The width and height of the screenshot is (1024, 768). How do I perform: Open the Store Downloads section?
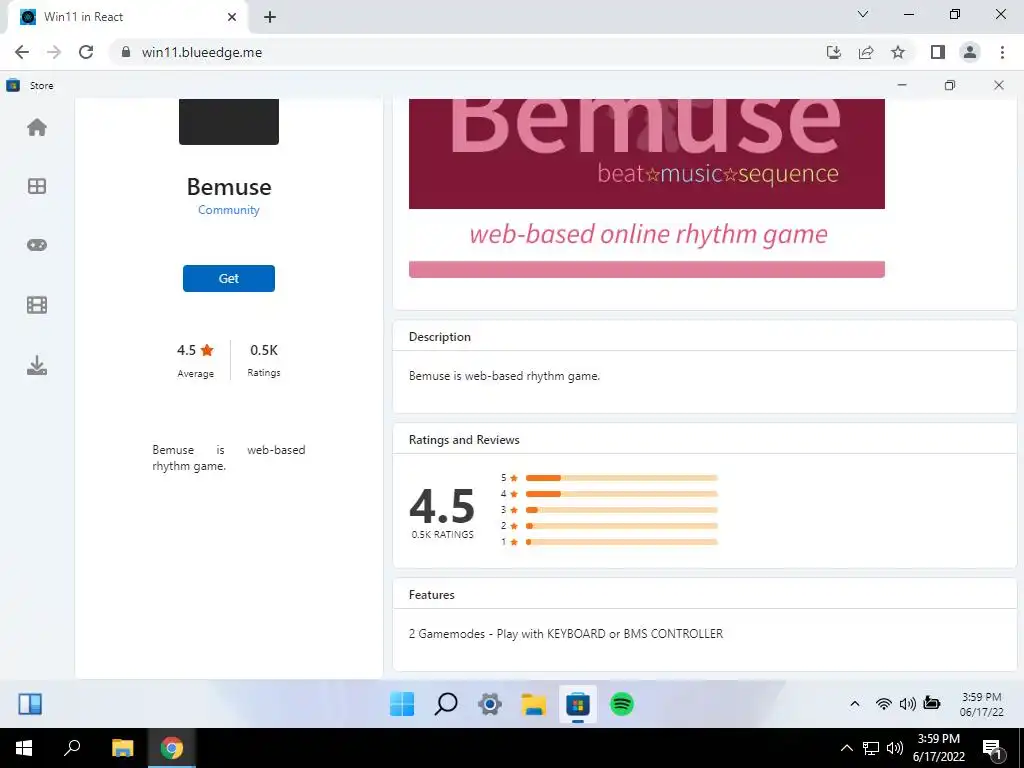(x=37, y=365)
